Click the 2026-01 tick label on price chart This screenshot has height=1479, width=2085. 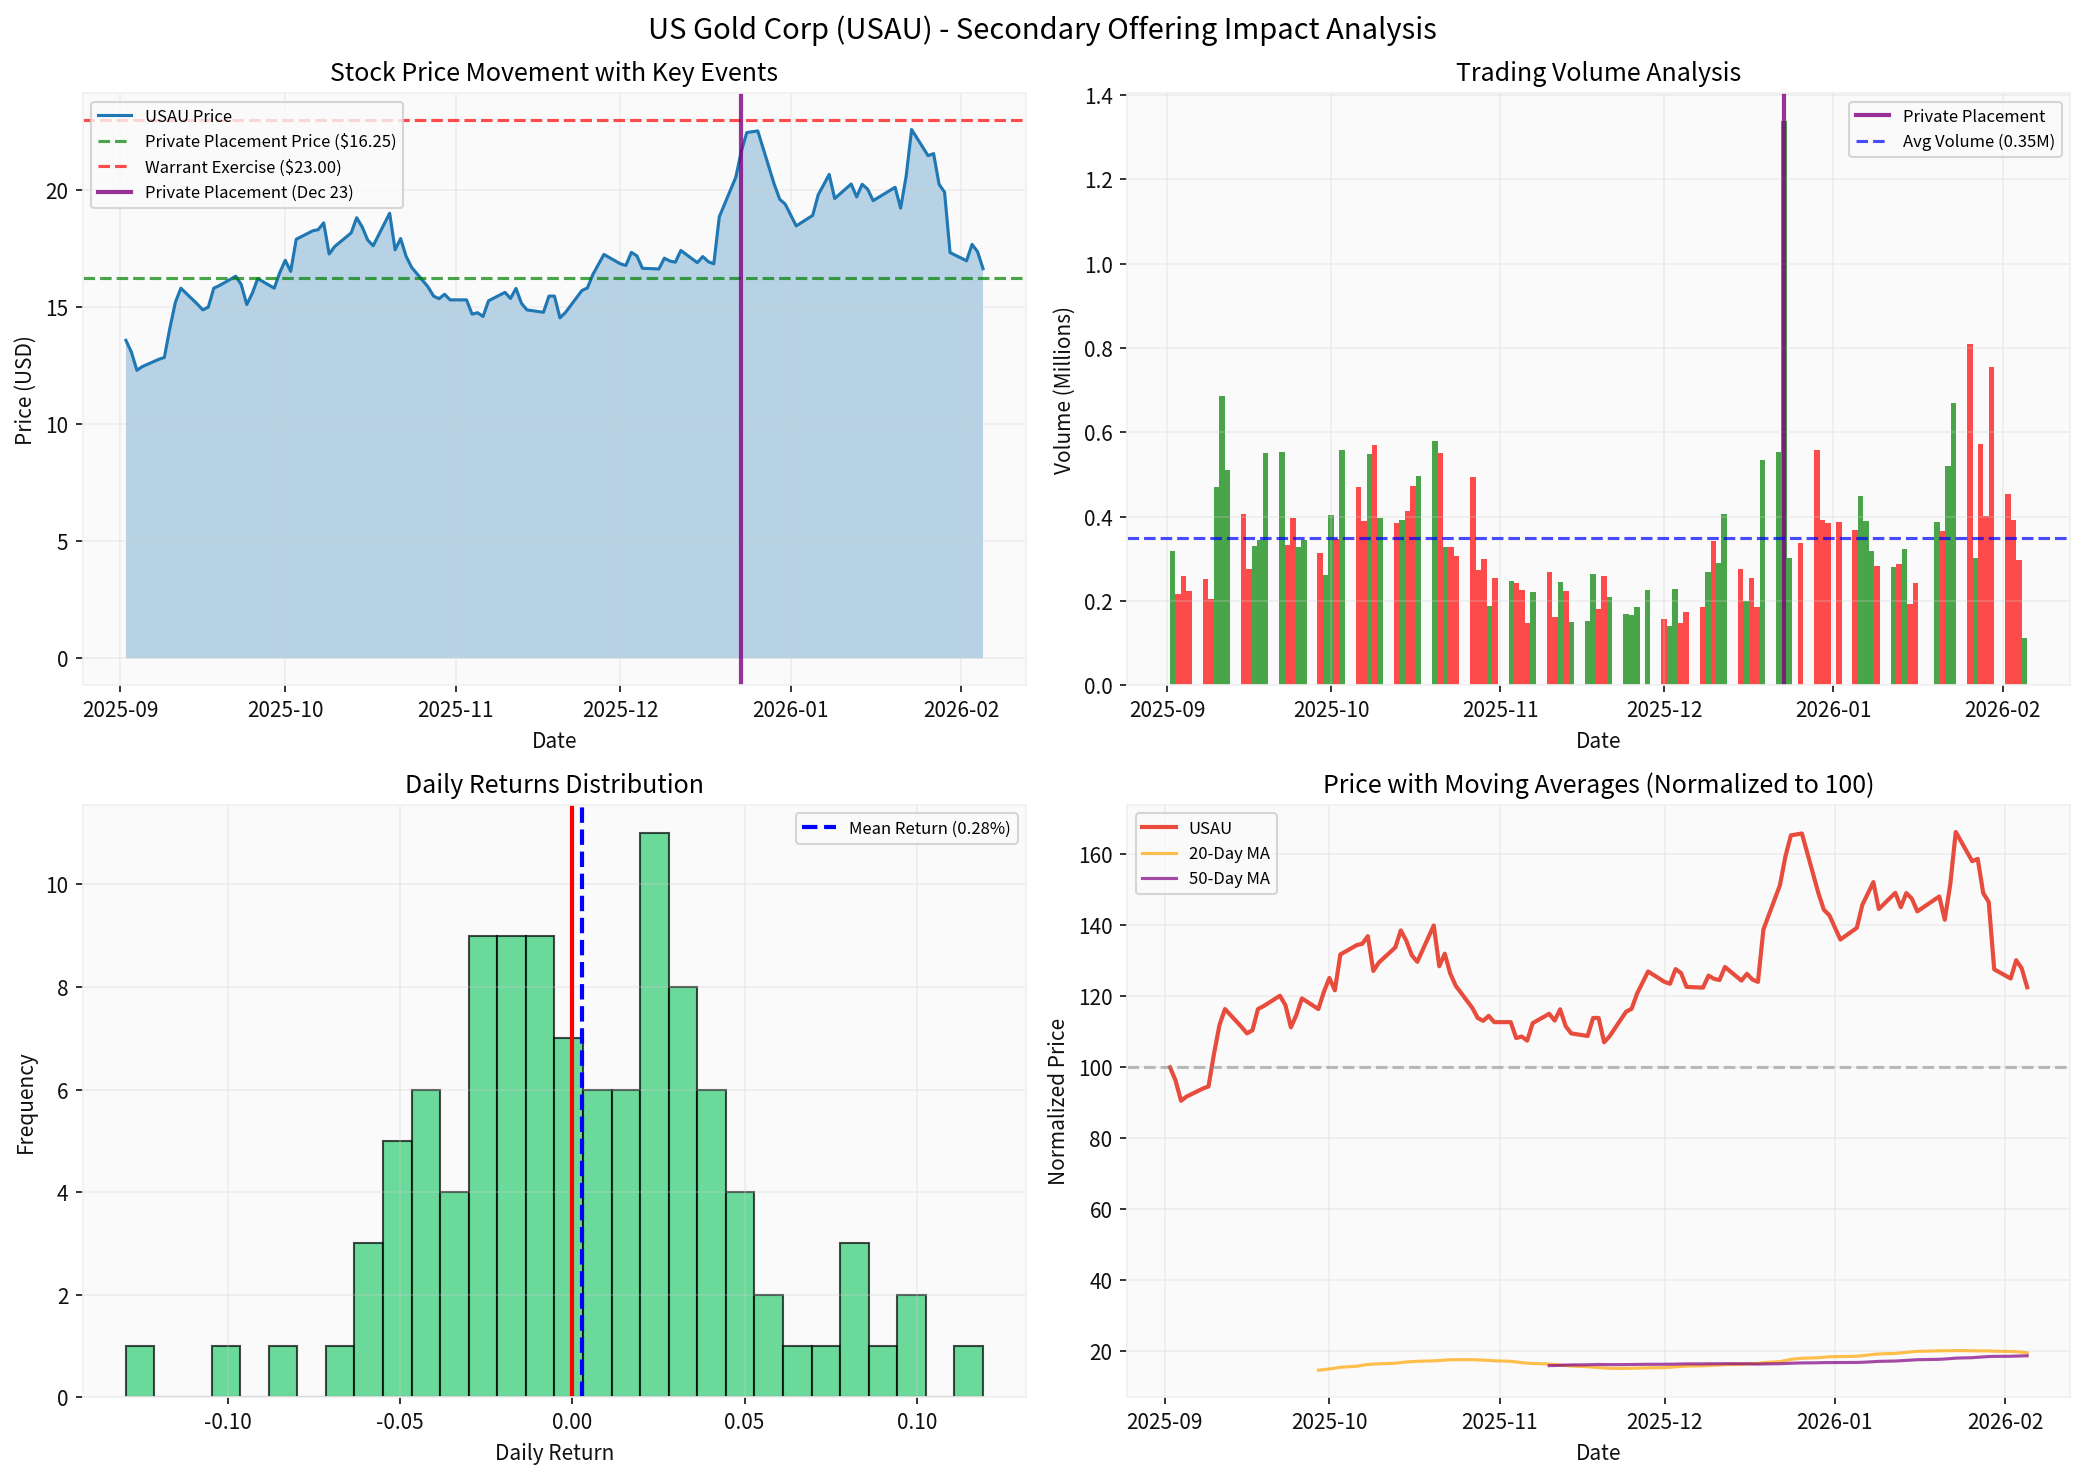(790, 710)
